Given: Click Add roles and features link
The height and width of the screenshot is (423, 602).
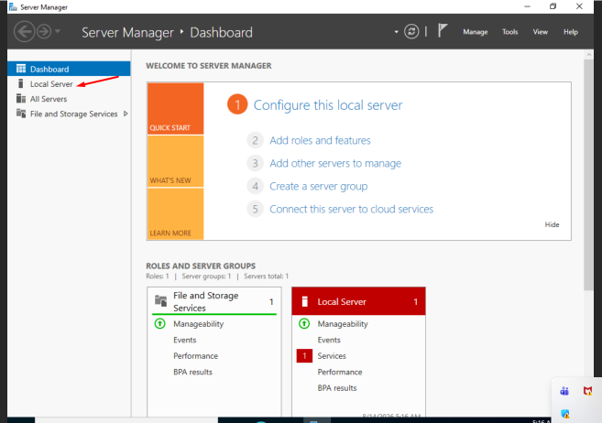Looking at the screenshot, I should pos(320,140).
